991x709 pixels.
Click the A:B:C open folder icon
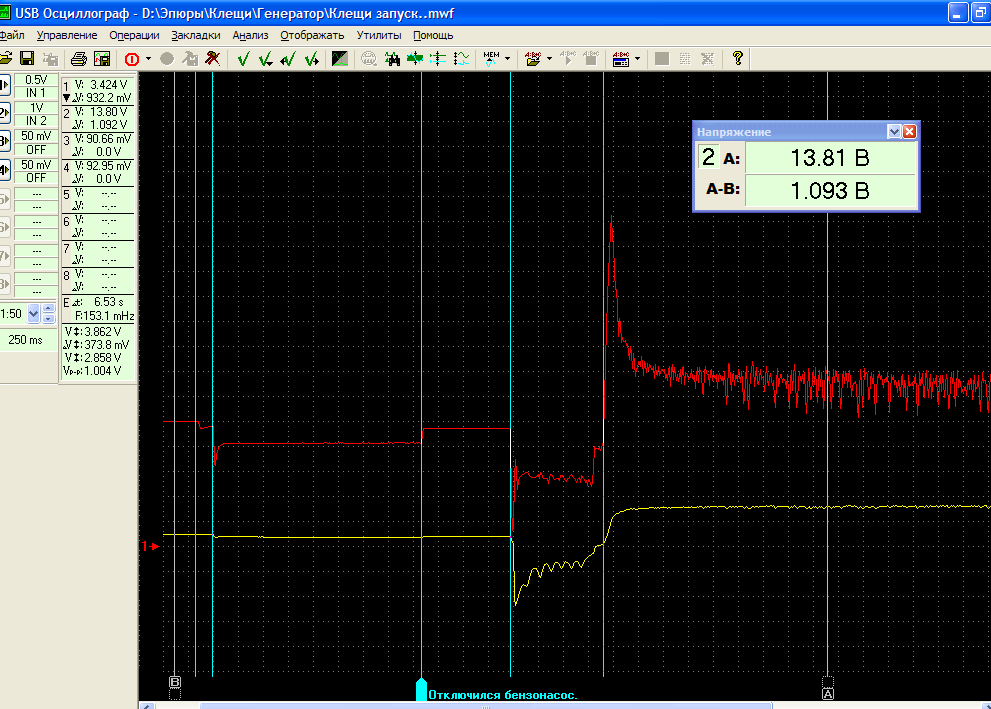pos(533,59)
